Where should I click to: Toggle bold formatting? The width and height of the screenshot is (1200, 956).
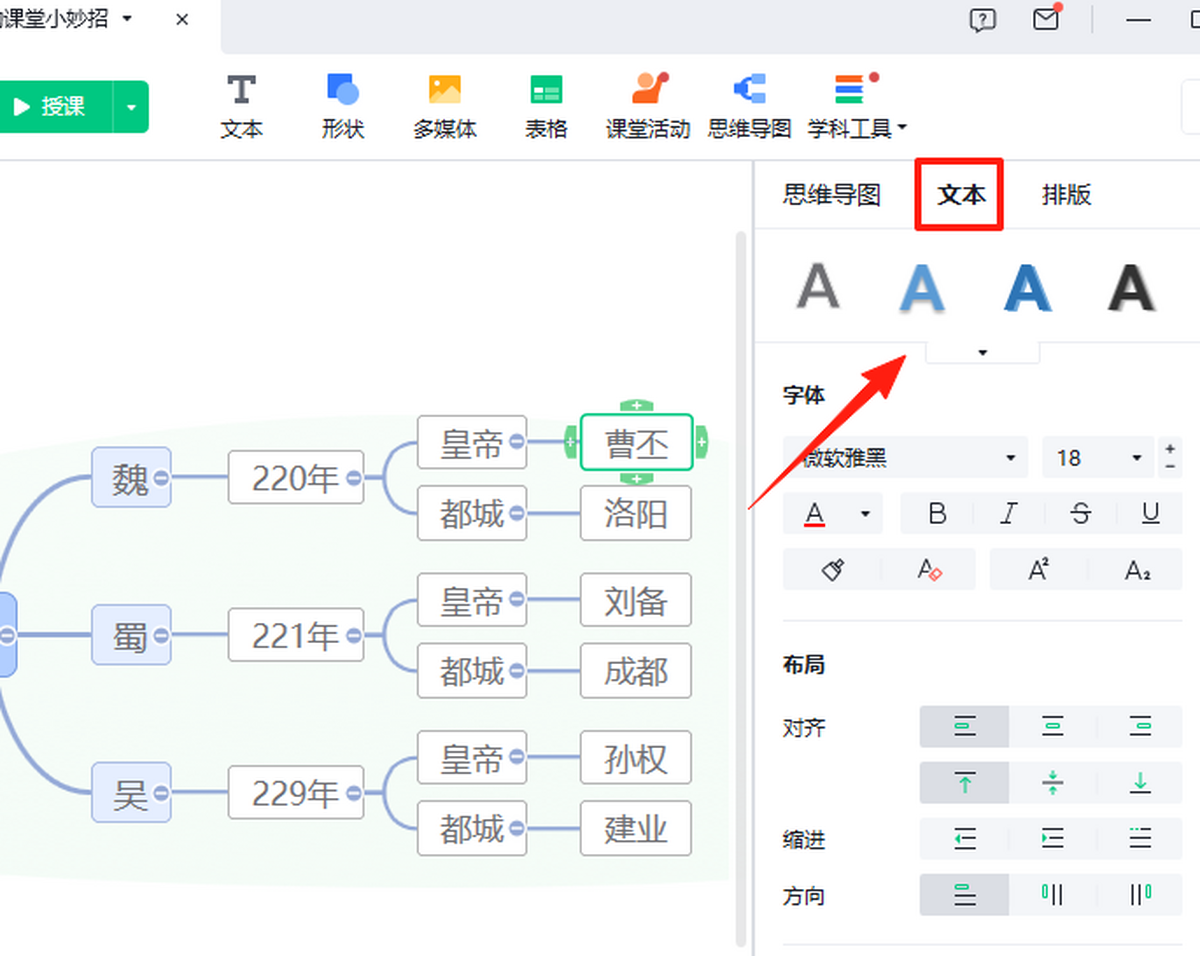pyautogui.click(x=937, y=513)
